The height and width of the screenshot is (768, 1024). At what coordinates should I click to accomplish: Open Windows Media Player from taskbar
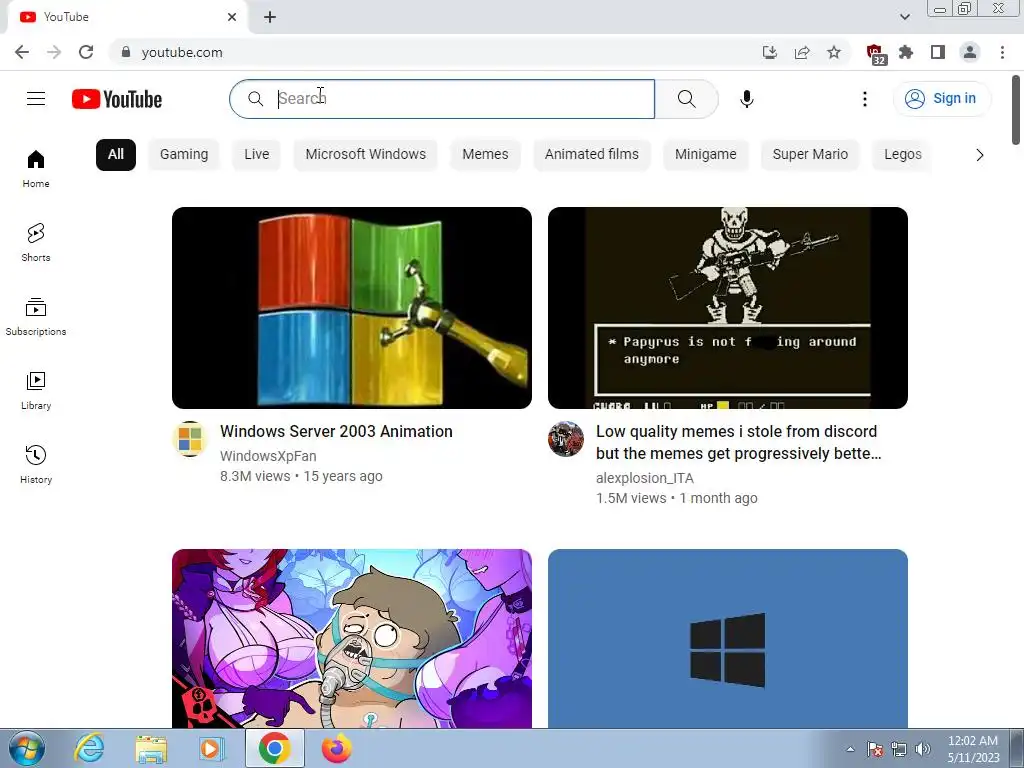[212, 748]
